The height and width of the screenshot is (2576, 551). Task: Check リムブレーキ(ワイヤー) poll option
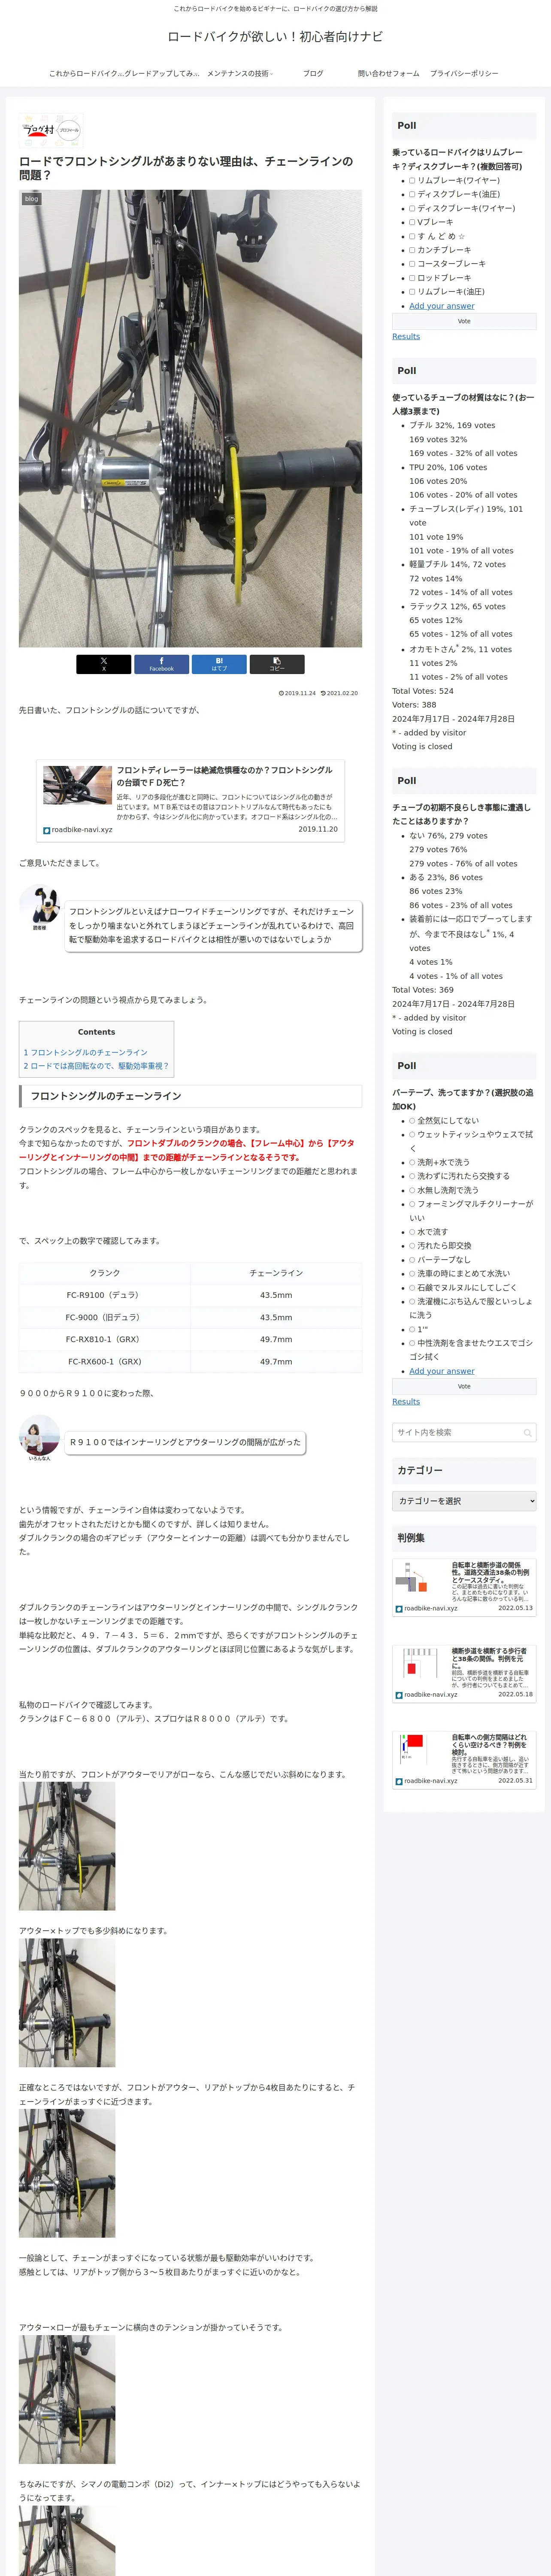pos(412,181)
